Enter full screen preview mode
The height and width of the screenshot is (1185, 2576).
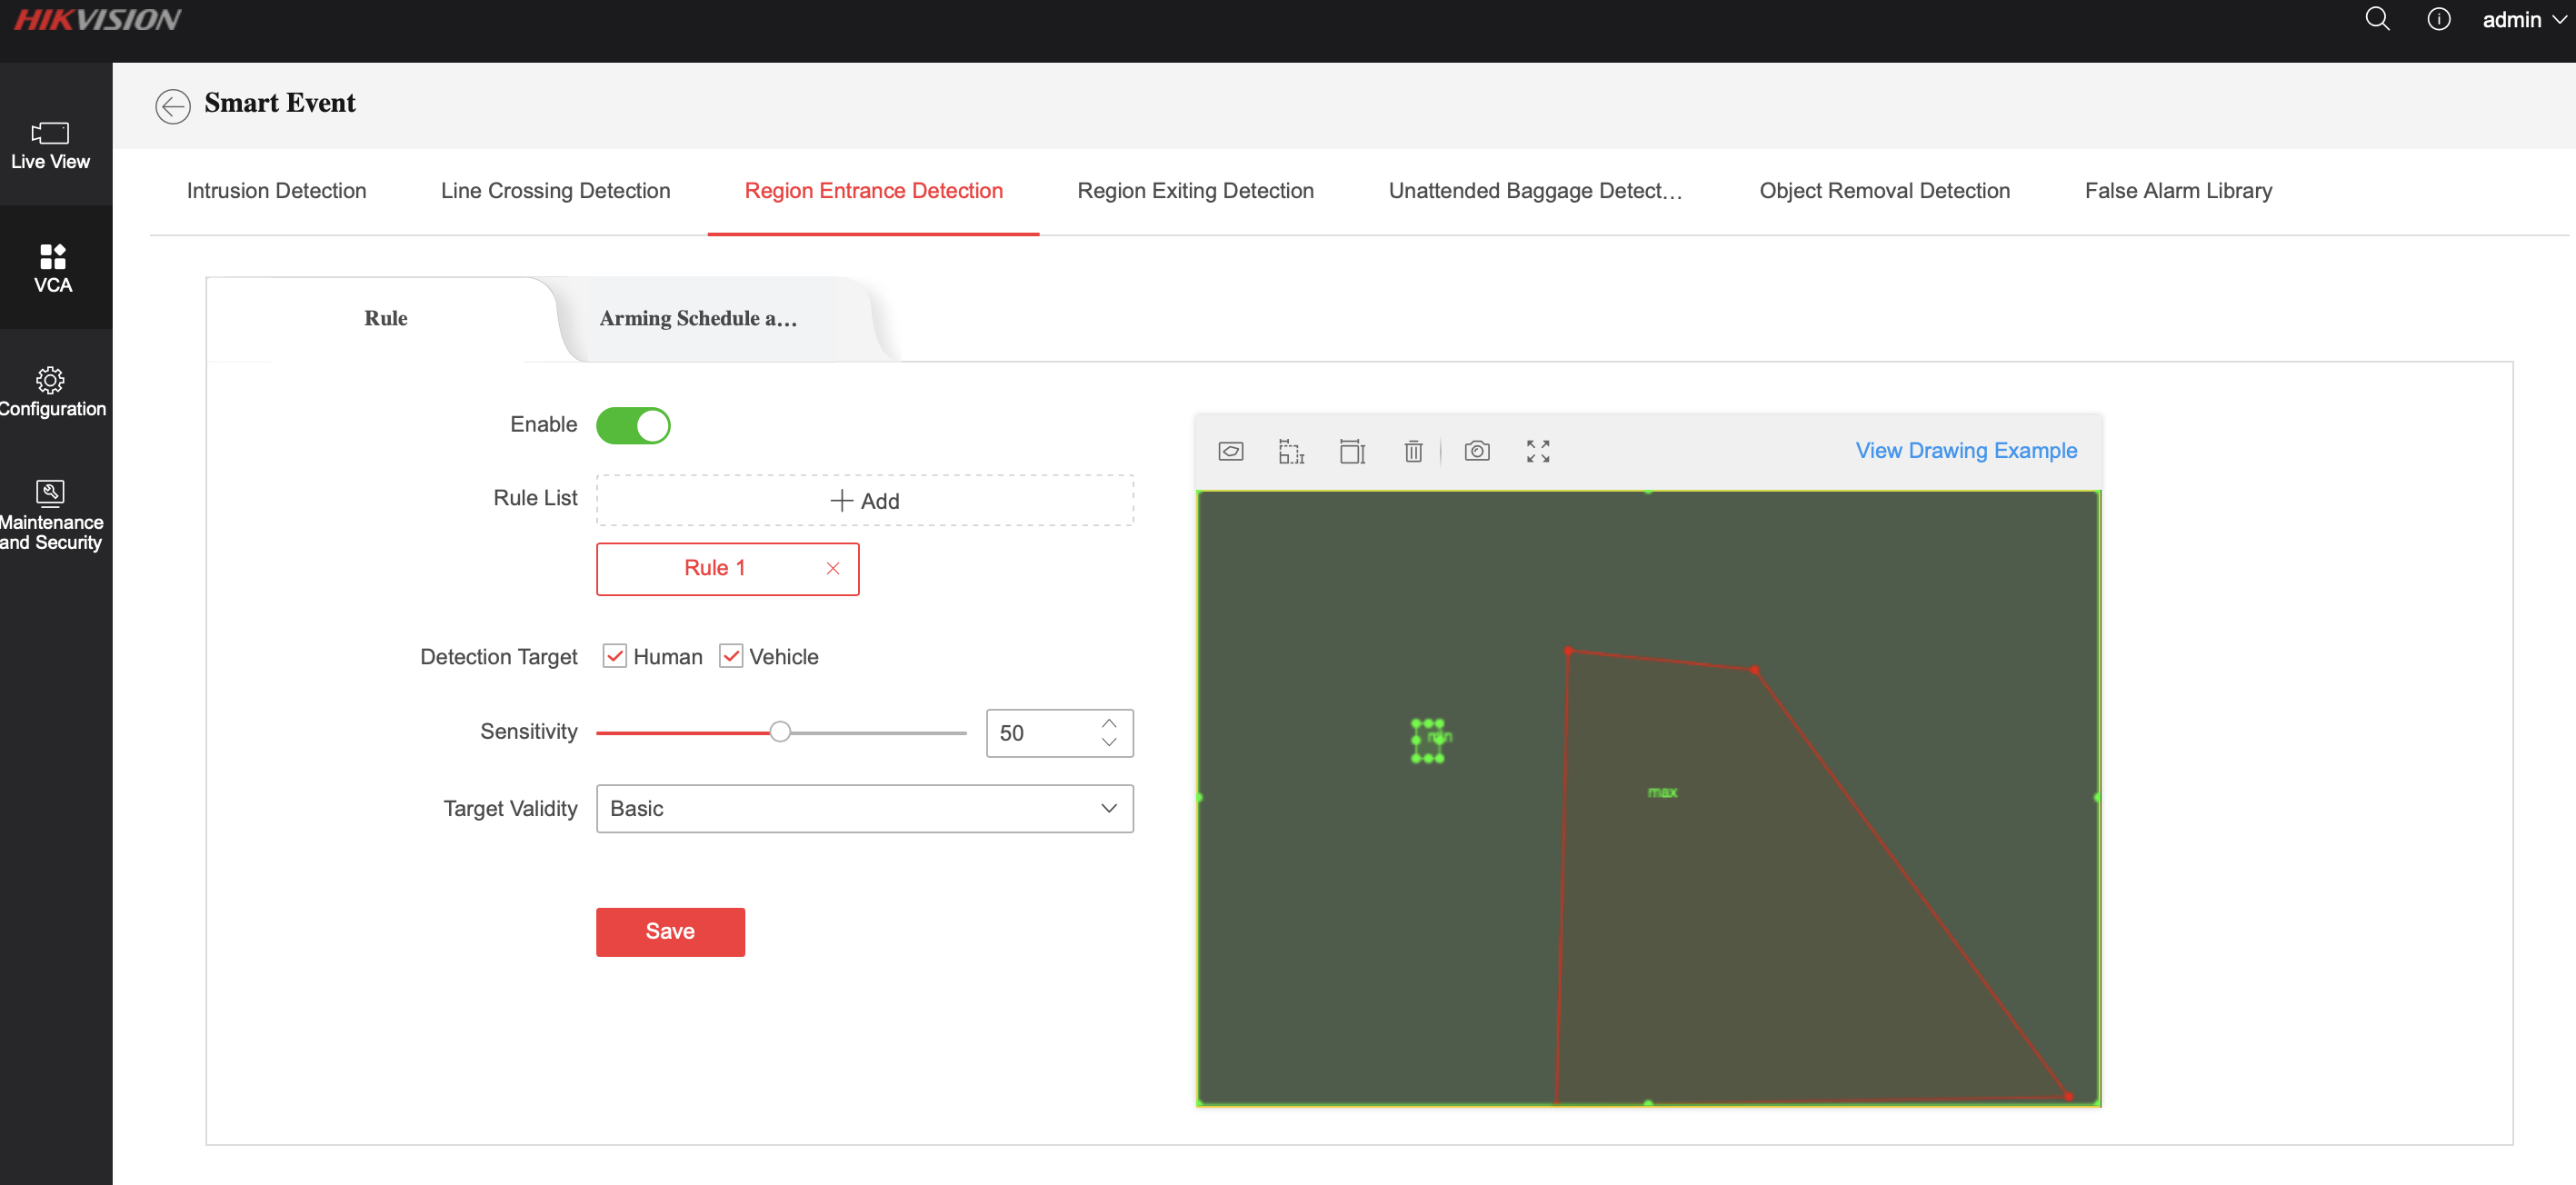[1538, 451]
